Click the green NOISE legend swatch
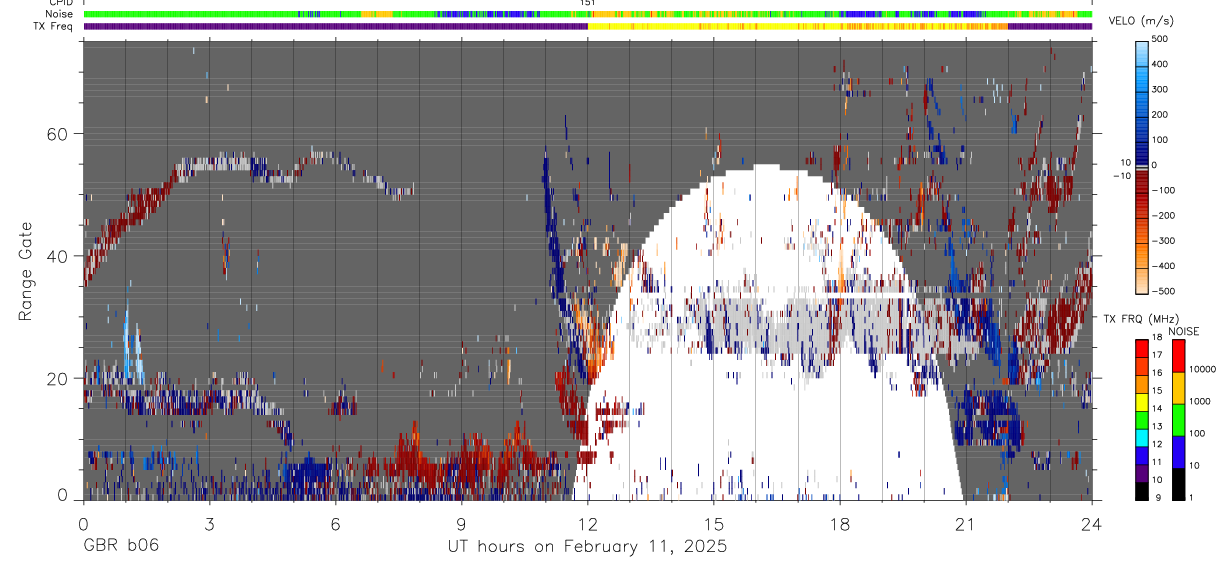 pyautogui.click(x=1178, y=420)
